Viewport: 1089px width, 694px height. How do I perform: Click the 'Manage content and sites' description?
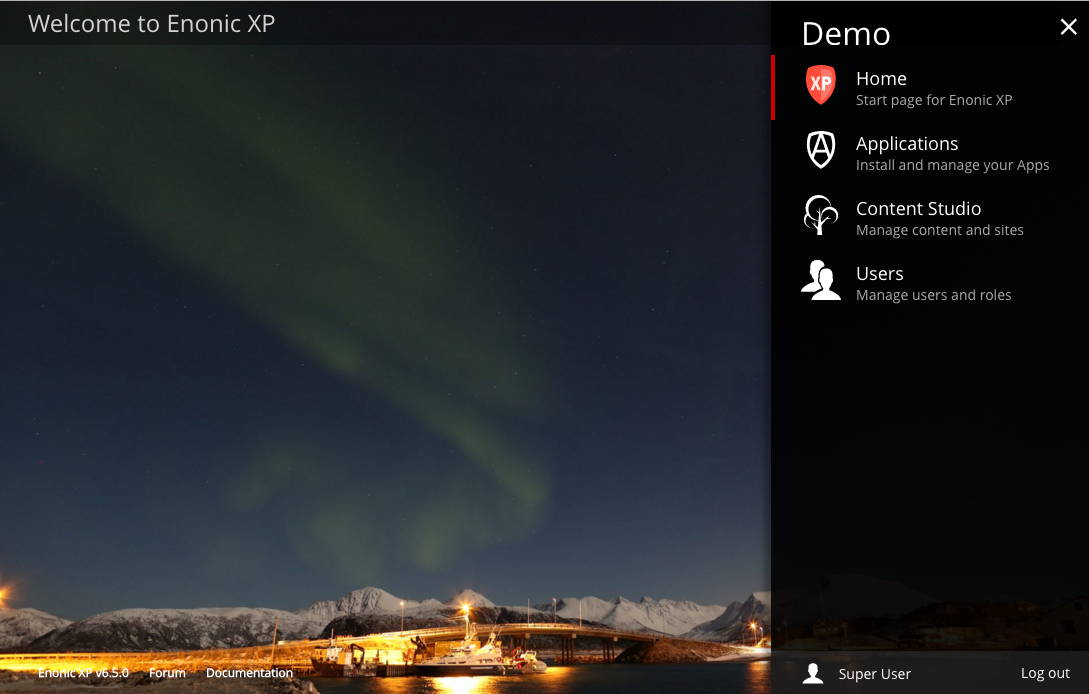940,230
